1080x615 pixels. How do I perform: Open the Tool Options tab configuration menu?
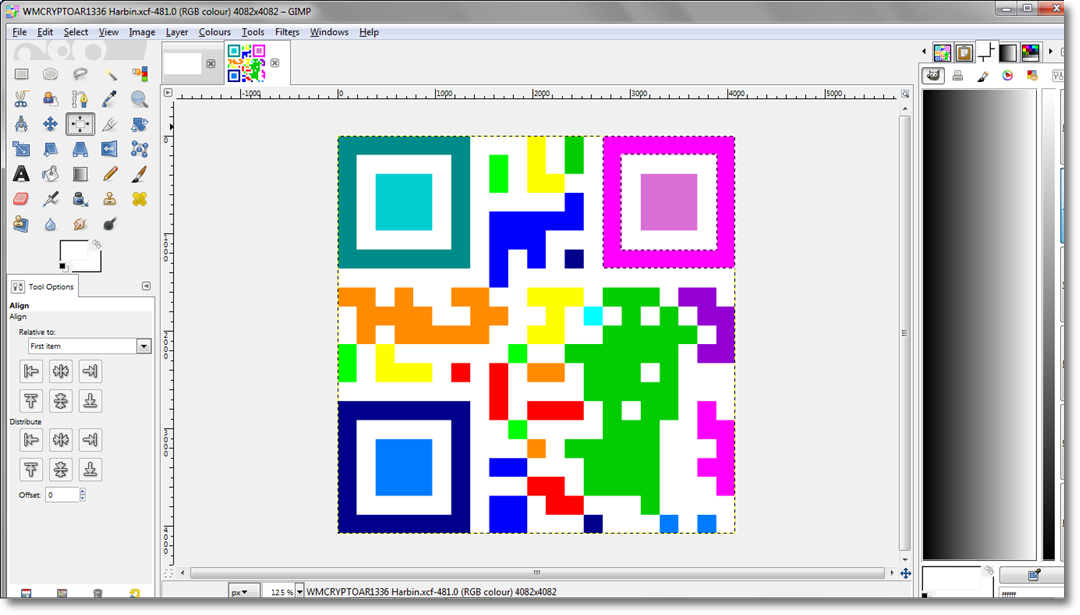coord(146,286)
